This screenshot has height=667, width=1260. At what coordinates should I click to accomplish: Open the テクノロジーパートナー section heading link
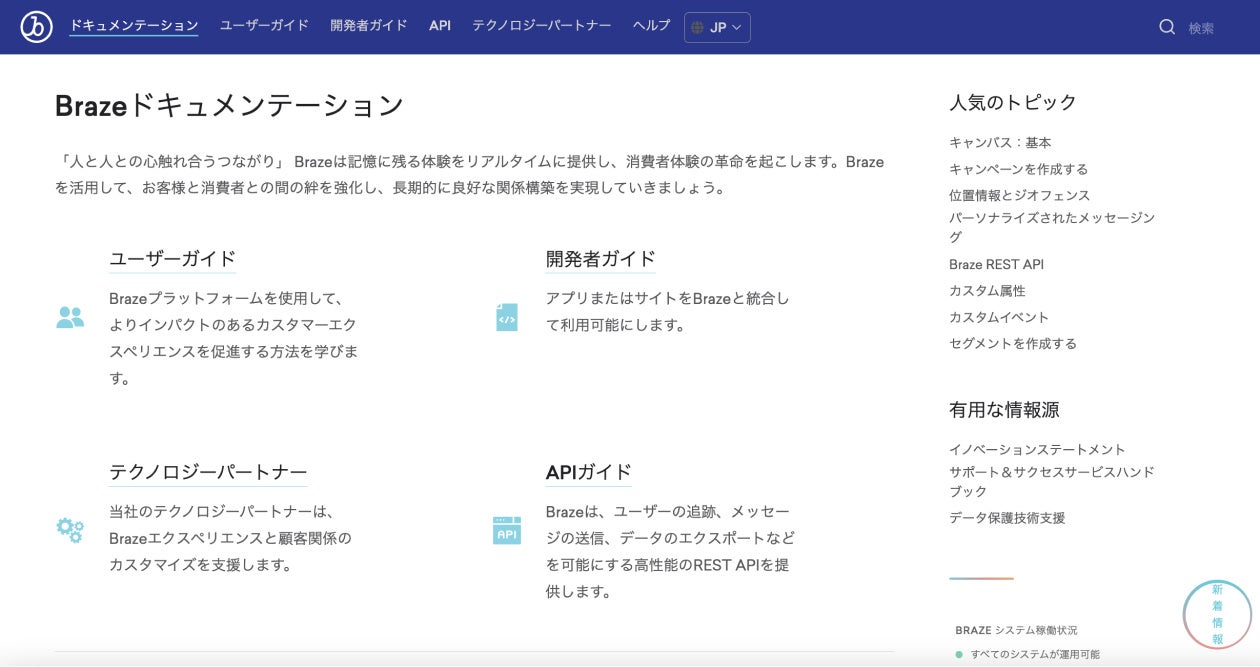pos(208,472)
